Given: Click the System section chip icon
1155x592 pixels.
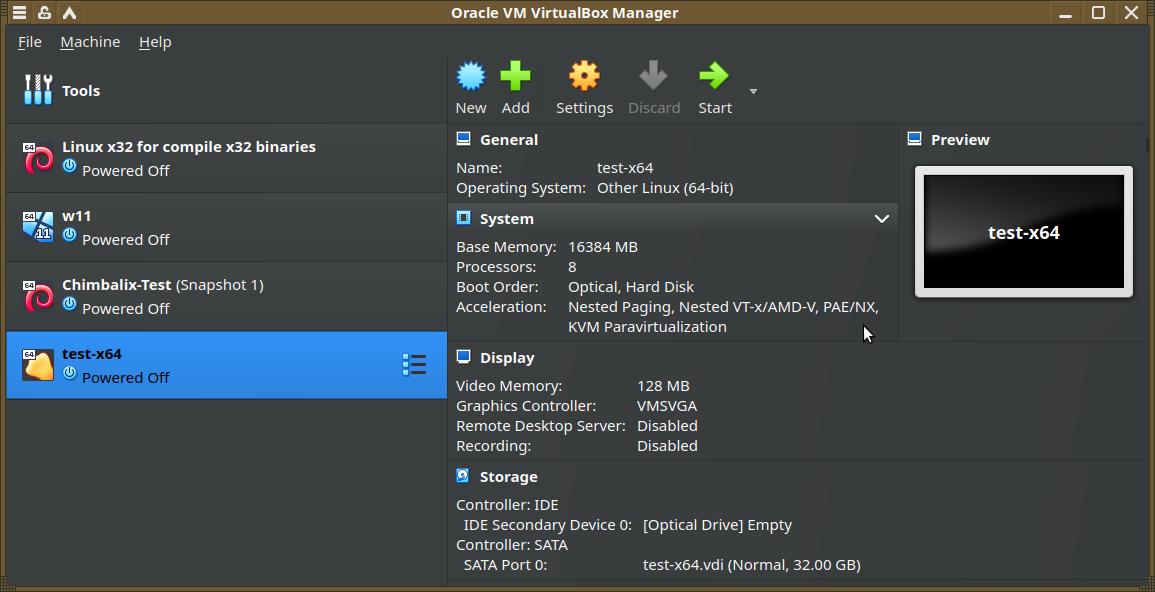Looking at the screenshot, I should click(x=463, y=218).
